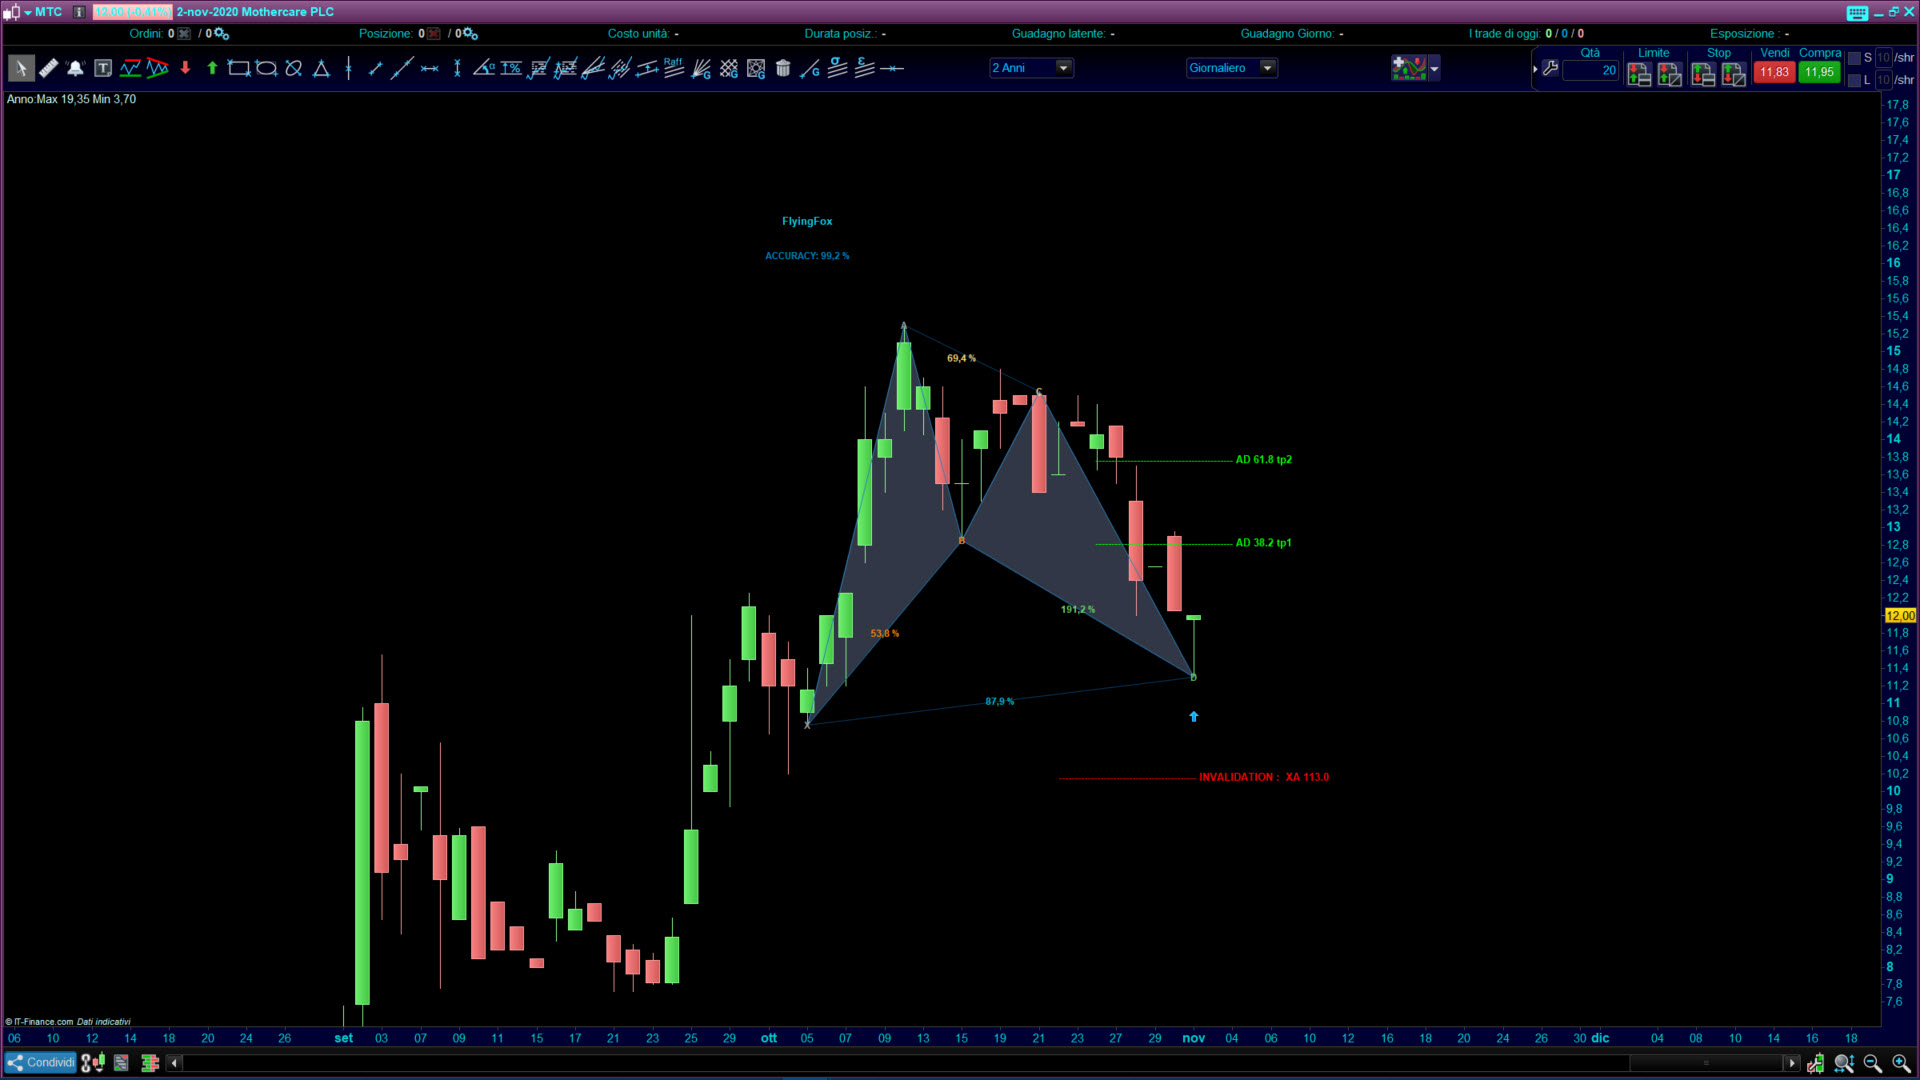Select the Raff regression channel tool

(673, 68)
